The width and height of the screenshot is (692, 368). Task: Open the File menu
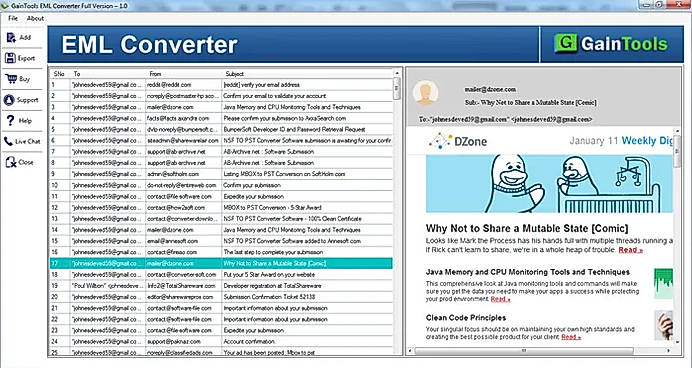tap(13, 18)
